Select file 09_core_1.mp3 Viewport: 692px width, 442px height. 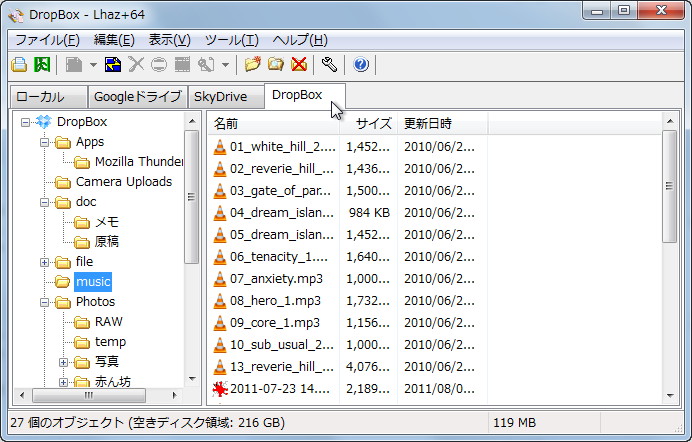pos(275,323)
